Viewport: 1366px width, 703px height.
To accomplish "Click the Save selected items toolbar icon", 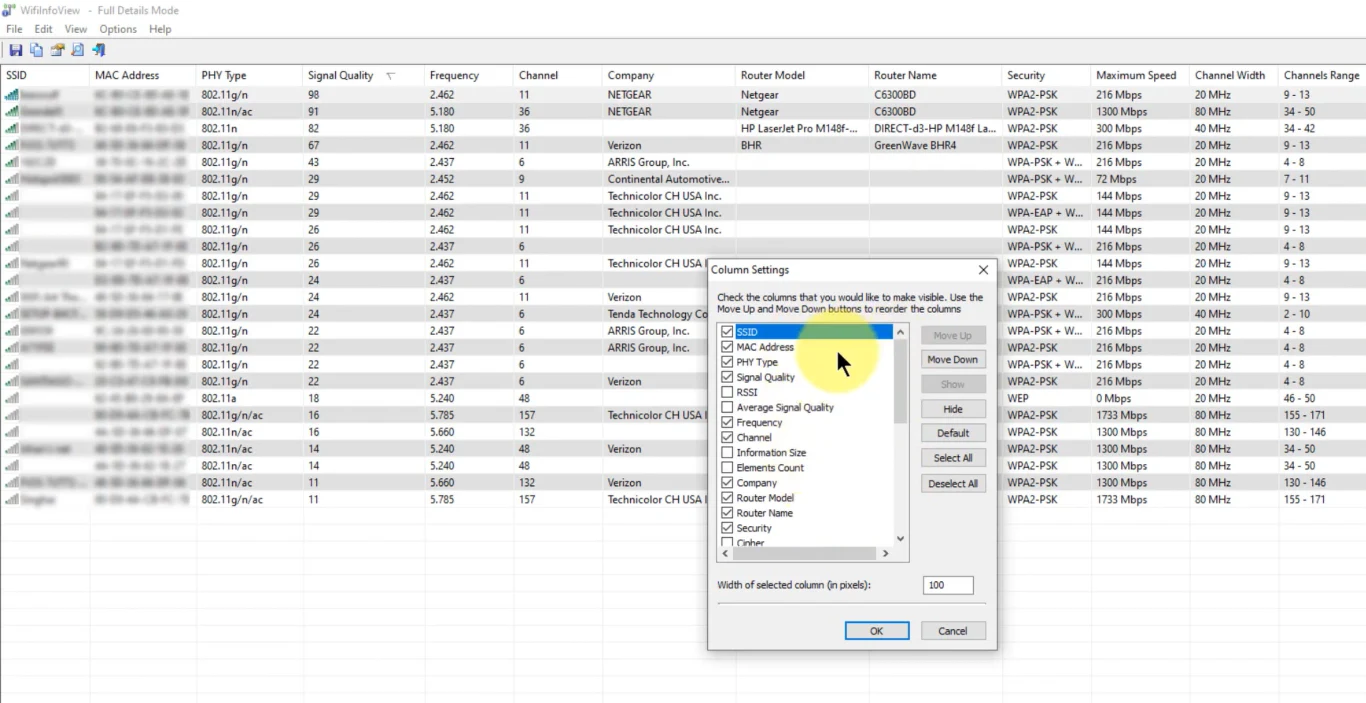I will tap(15, 50).
